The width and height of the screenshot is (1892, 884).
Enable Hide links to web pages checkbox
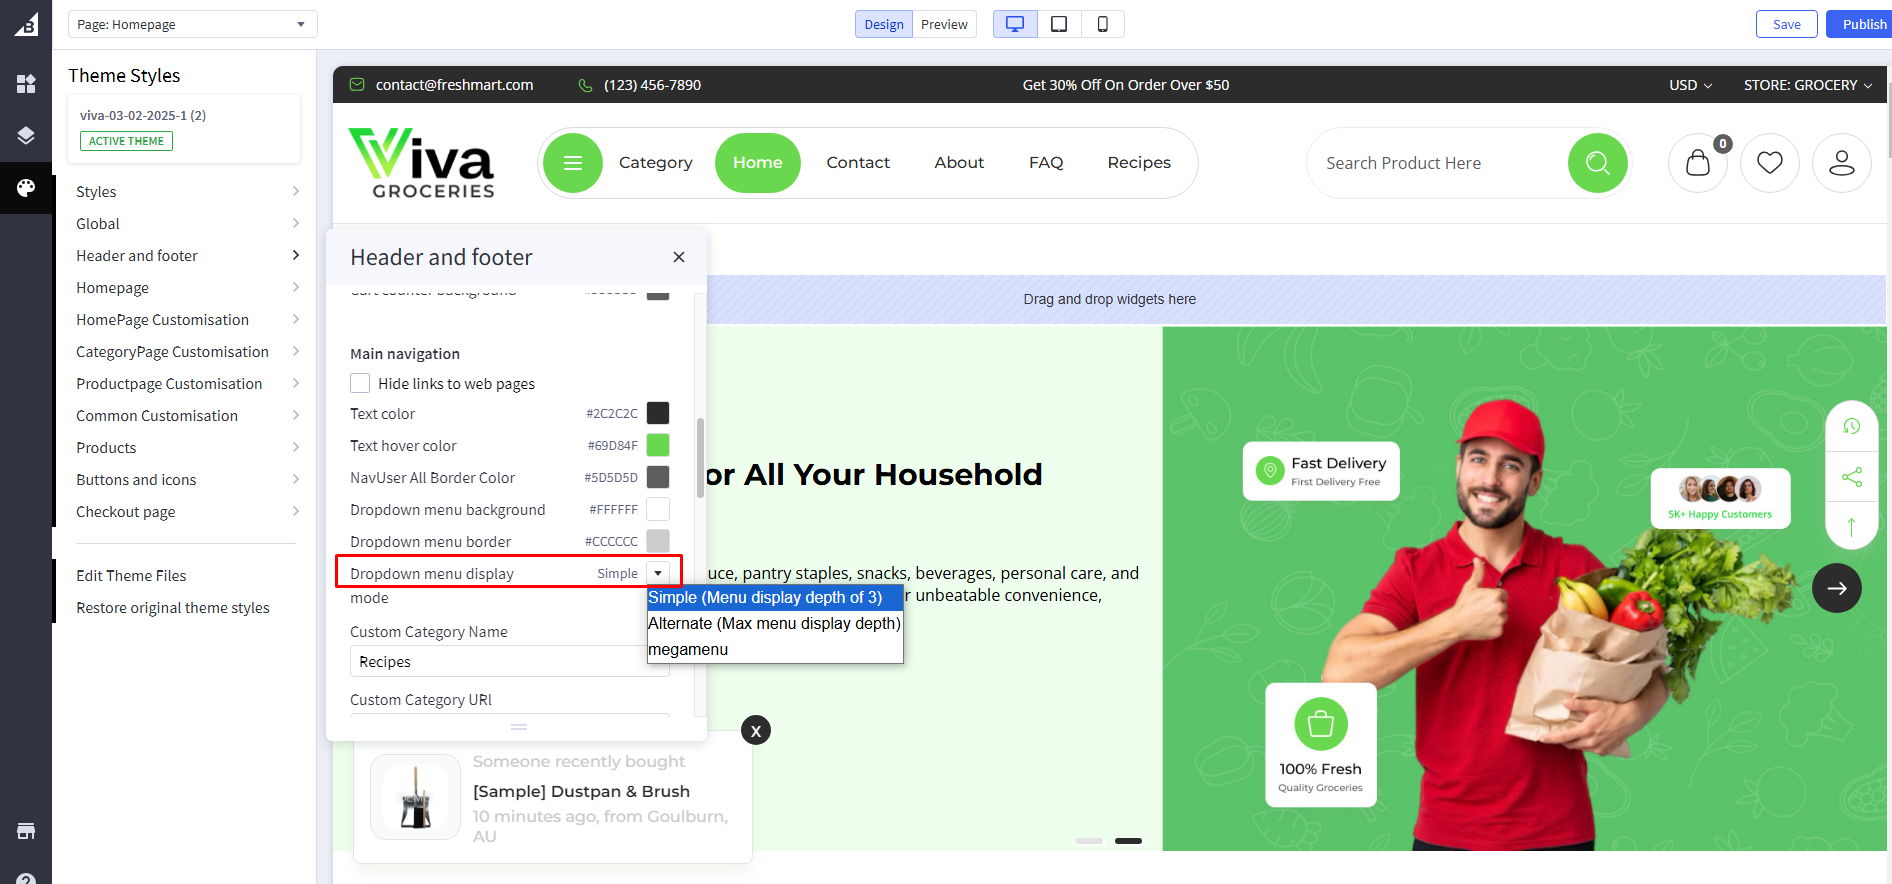pyautogui.click(x=360, y=384)
